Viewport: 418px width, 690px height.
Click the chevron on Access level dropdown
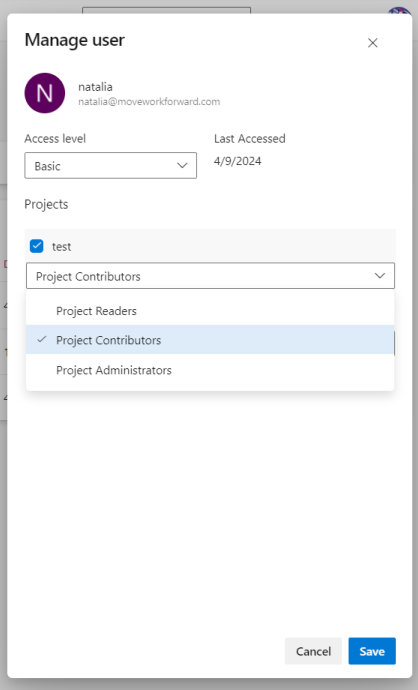[x=182, y=165]
